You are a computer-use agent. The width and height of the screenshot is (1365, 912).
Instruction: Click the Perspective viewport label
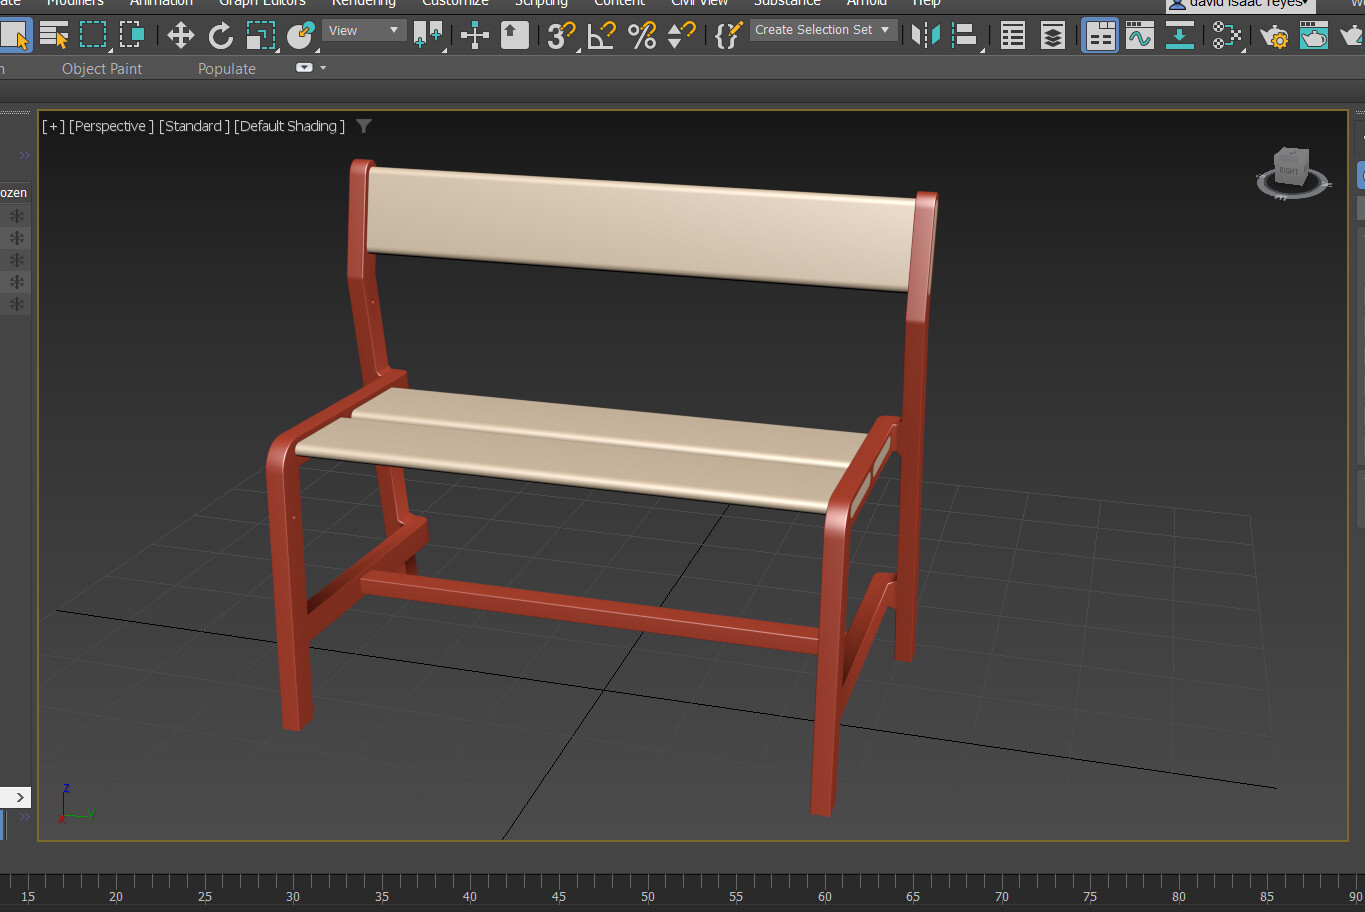(x=110, y=126)
